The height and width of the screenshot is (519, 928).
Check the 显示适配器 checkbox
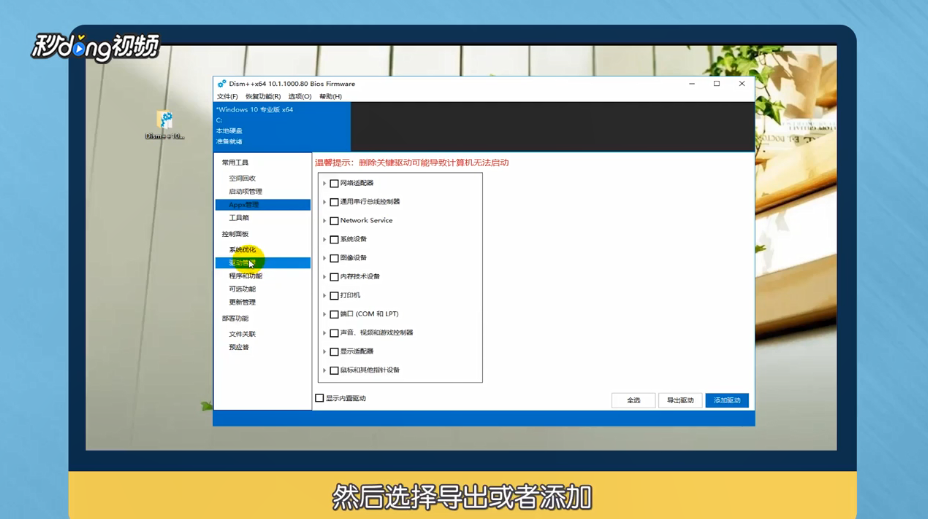pos(334,352)
